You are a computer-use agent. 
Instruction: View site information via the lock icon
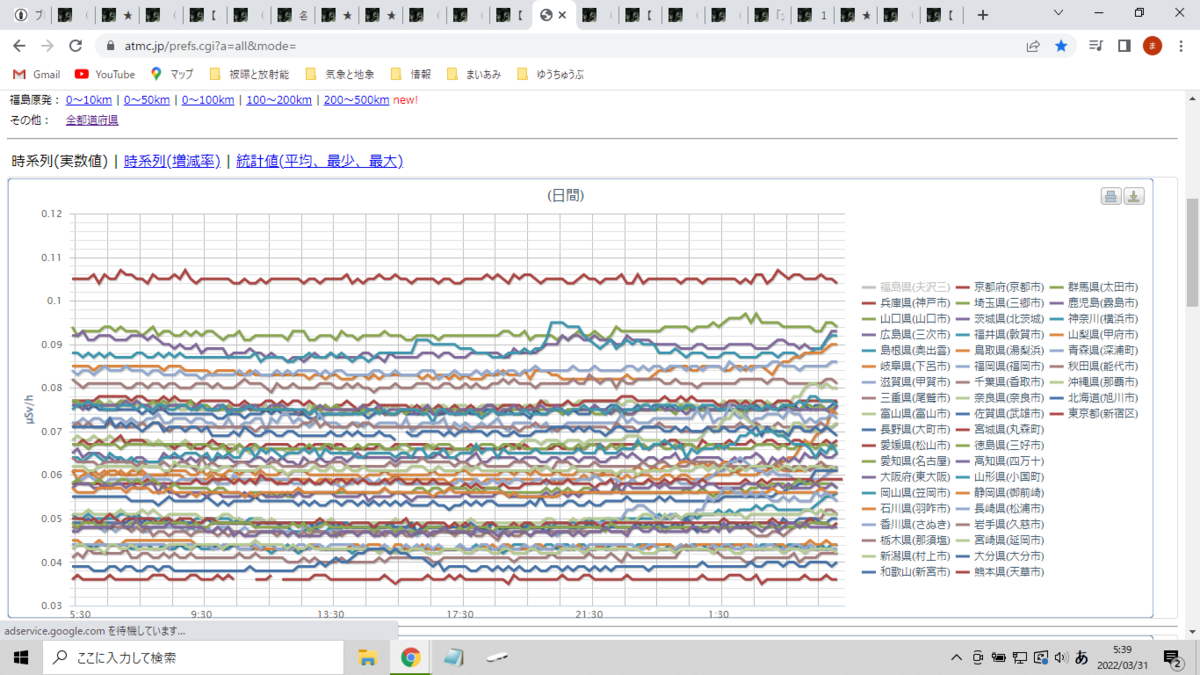(111, 46)
